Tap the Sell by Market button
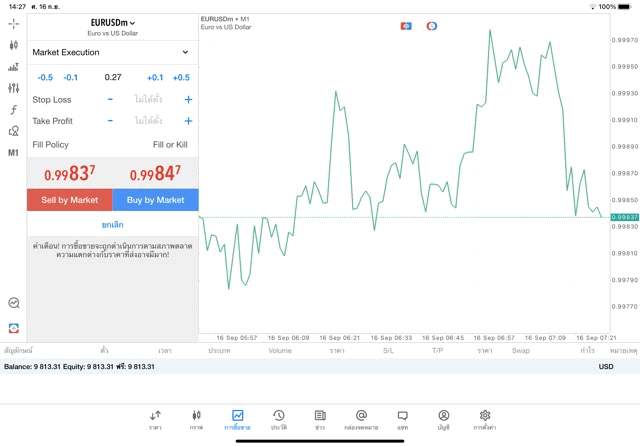The image size is (640, 447). (70, 200)
